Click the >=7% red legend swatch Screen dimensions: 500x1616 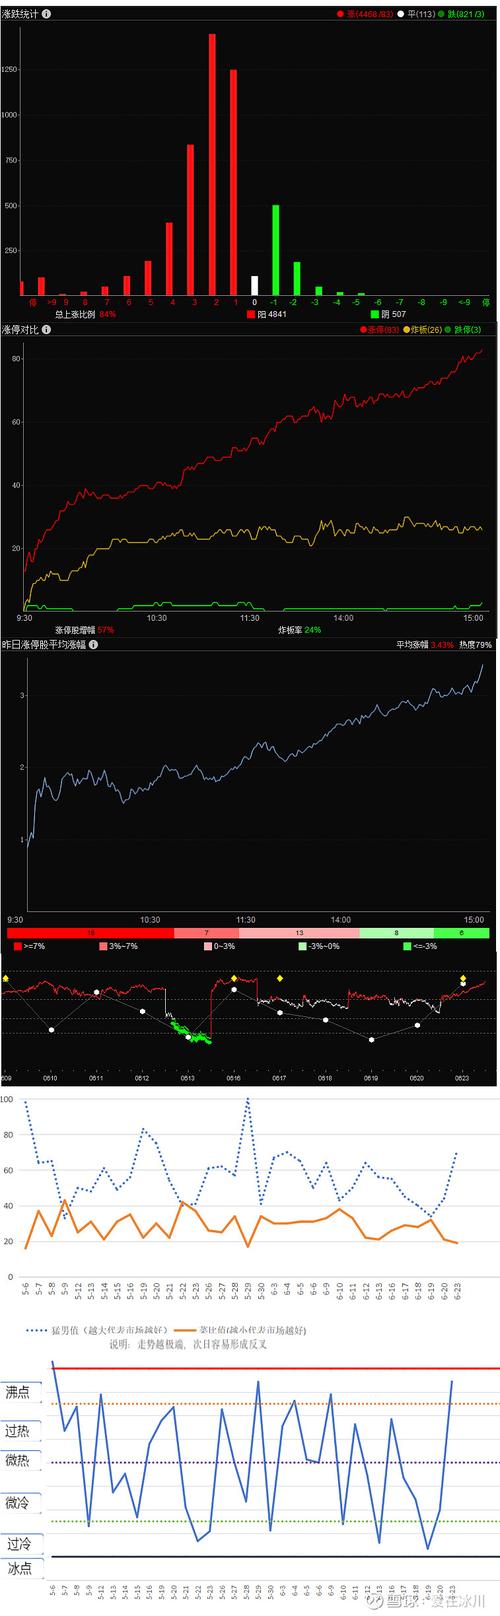pos(17,945)
